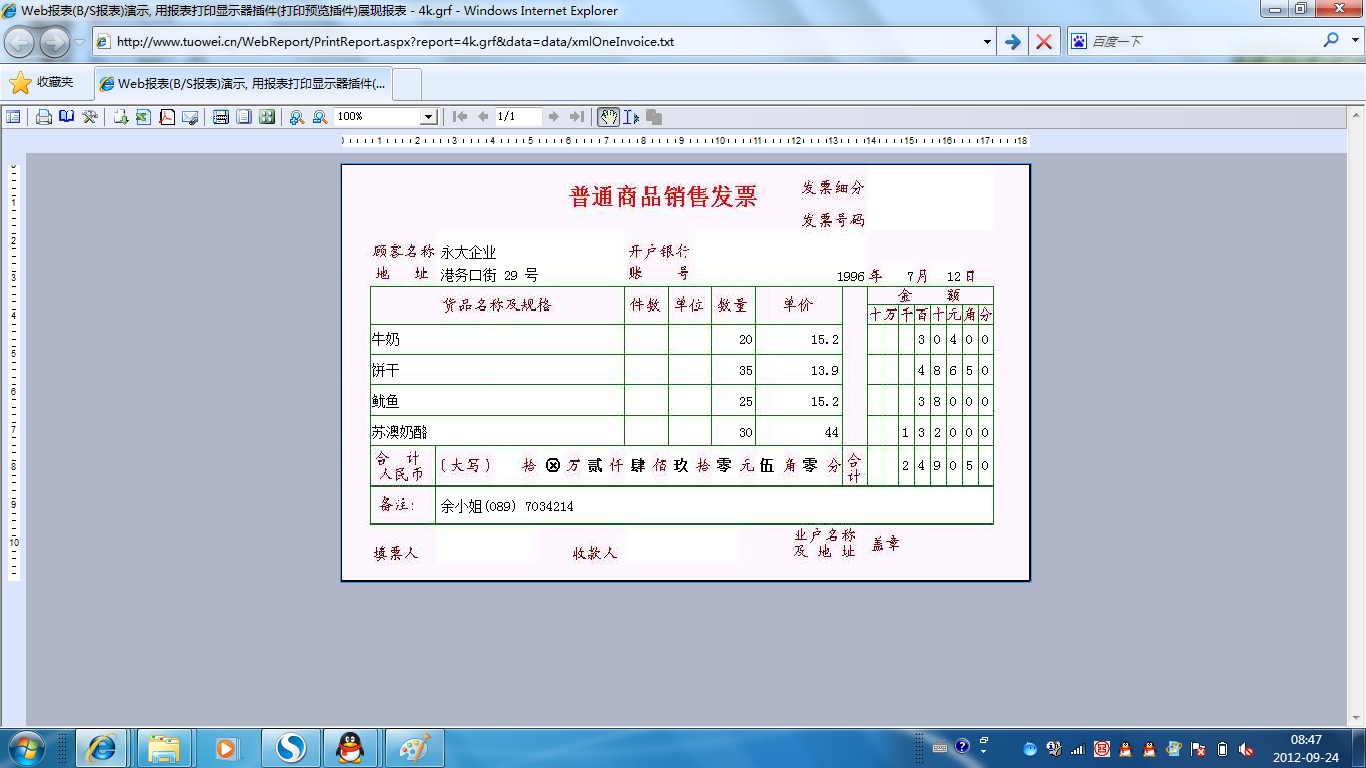
Task: Click the zoom in magnifier icon
Action: coord(296,117)
